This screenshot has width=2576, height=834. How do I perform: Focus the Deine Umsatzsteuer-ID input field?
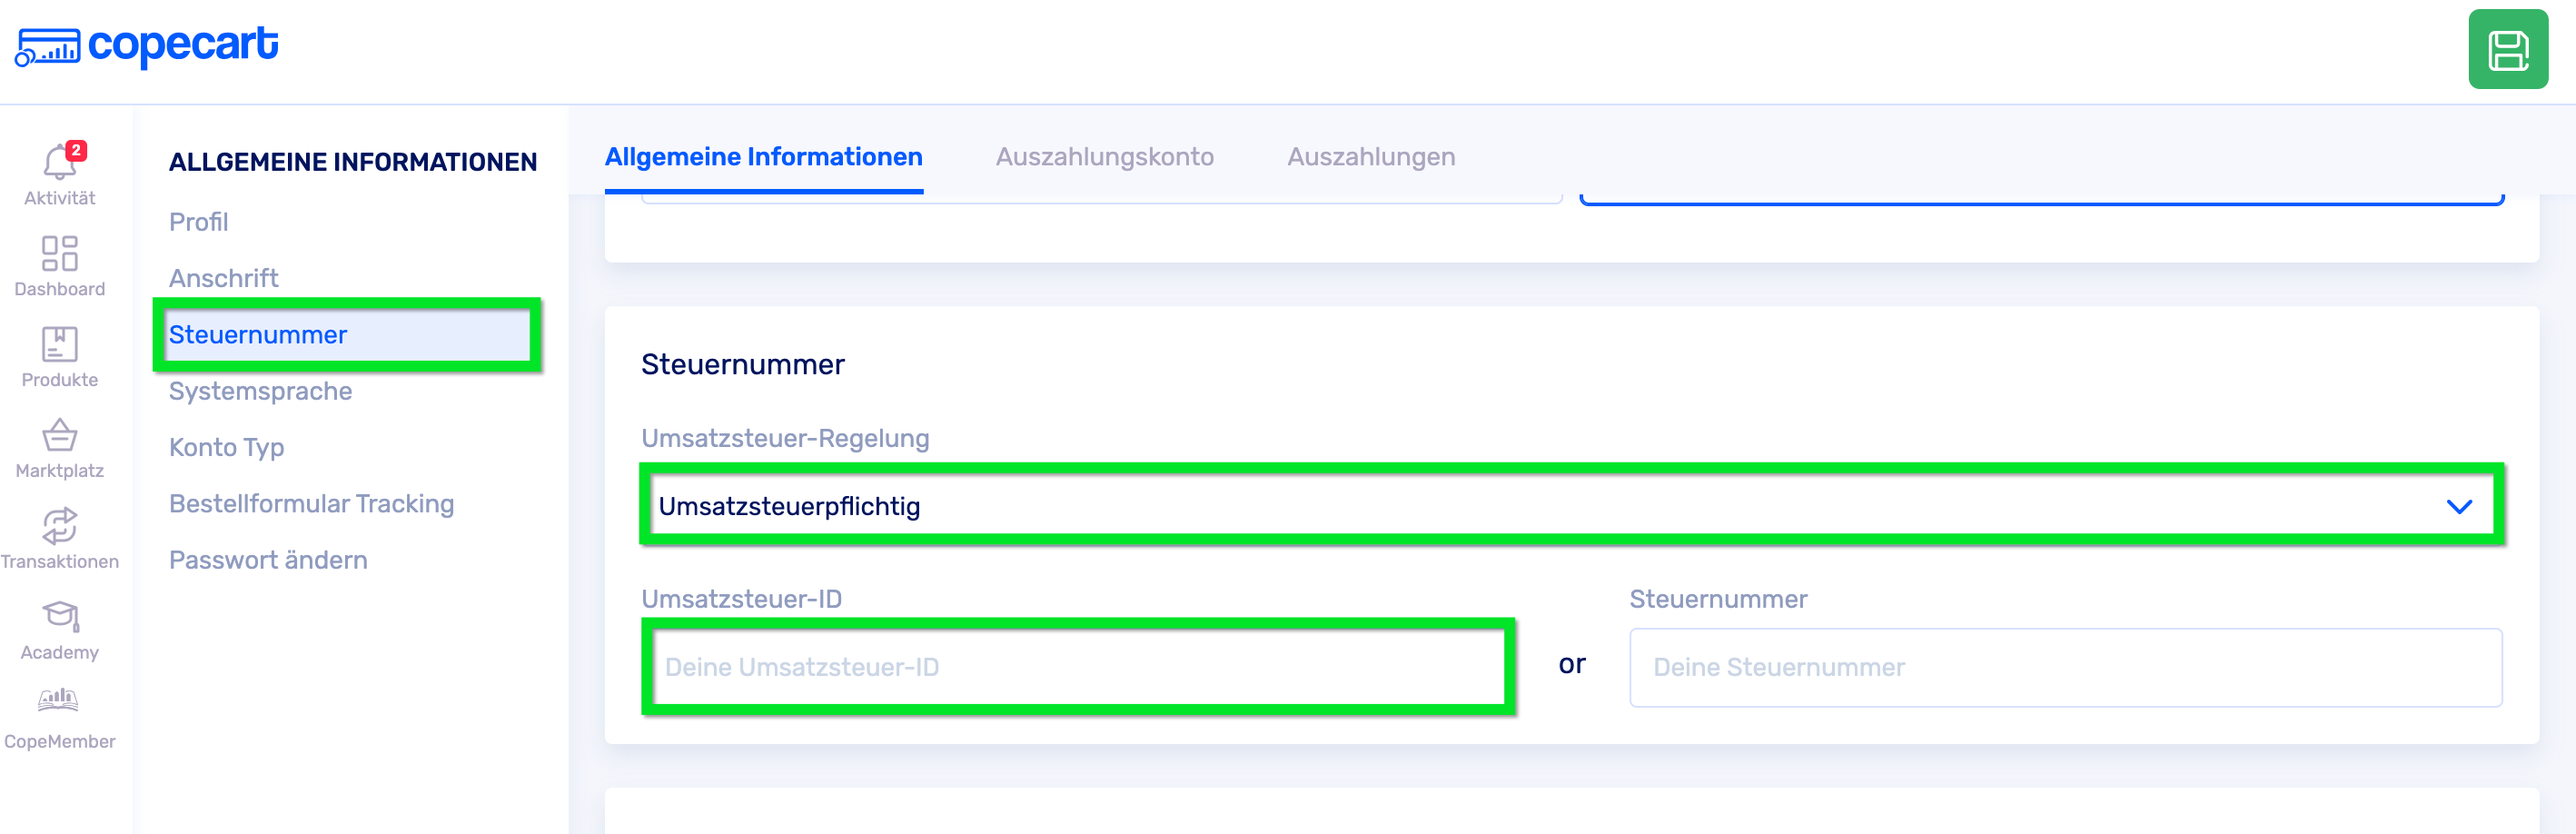[x=1077, y=667]
